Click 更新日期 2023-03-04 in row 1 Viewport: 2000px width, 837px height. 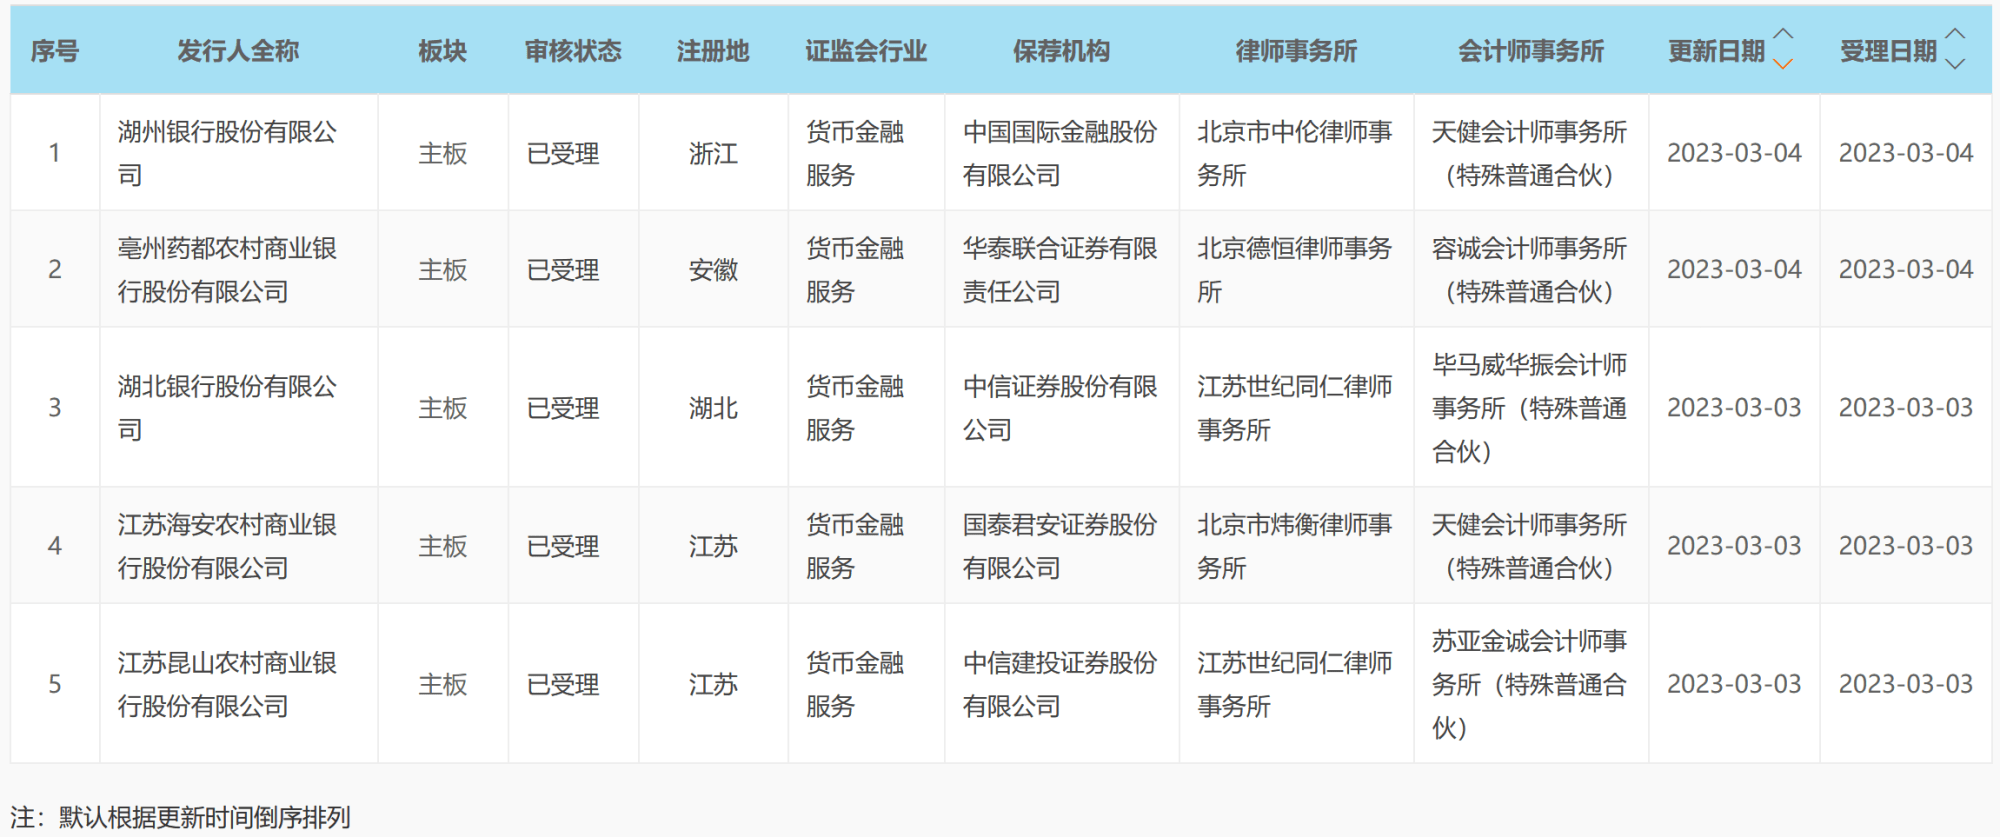1734,153
